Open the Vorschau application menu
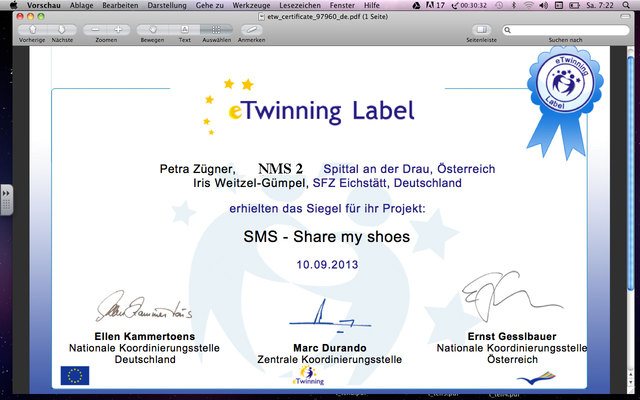640x400 pixels. point(43,6)
